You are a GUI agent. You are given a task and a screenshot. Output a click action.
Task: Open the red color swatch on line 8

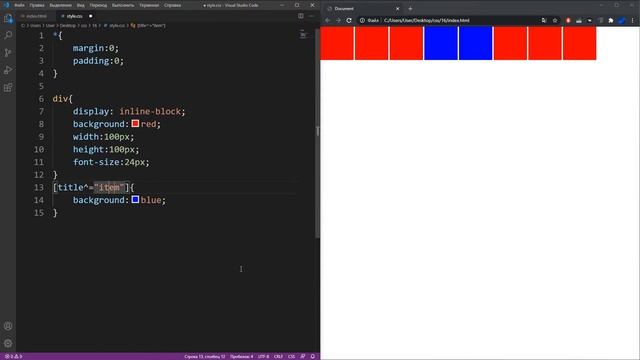coord(135,123)
